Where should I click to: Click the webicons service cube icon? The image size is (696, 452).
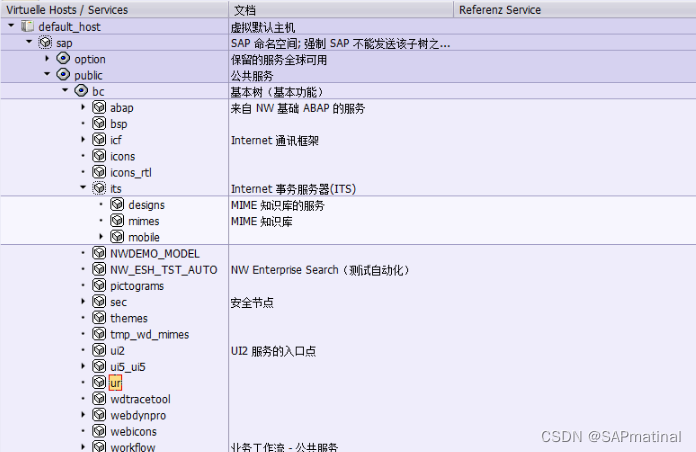[99, 431]
